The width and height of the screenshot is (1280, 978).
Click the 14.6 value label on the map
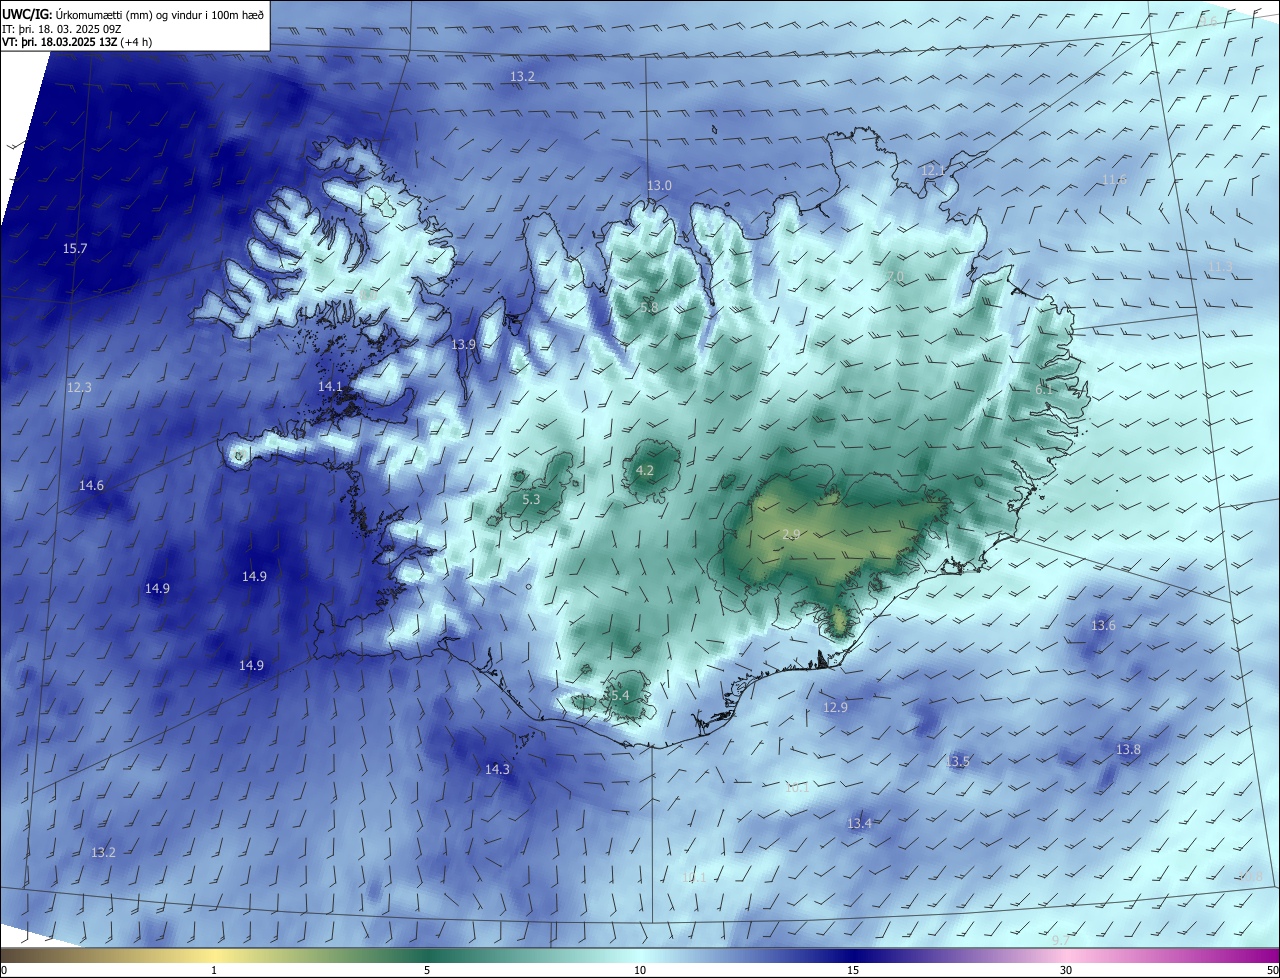91,485
